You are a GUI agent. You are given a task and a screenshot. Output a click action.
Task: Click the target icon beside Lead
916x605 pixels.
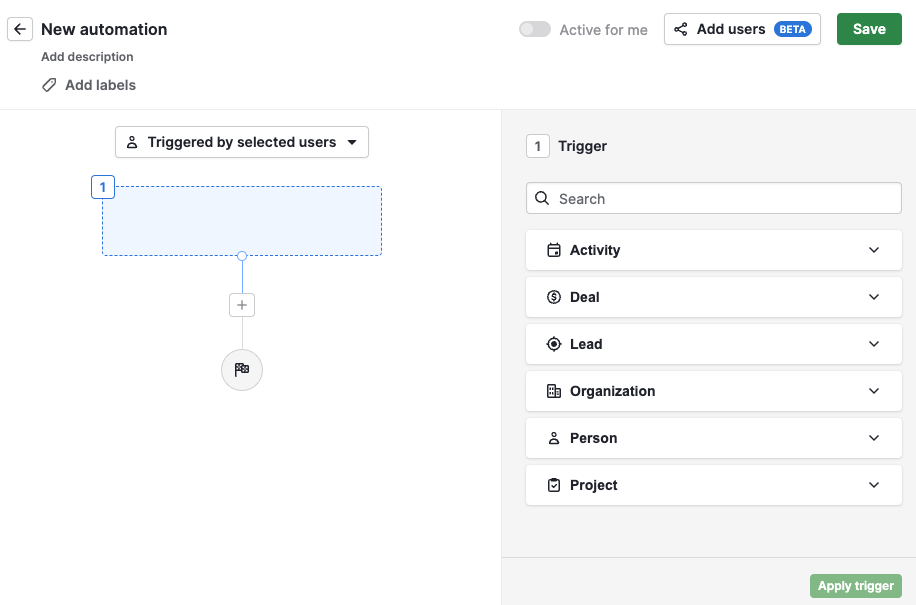(554, 344)
